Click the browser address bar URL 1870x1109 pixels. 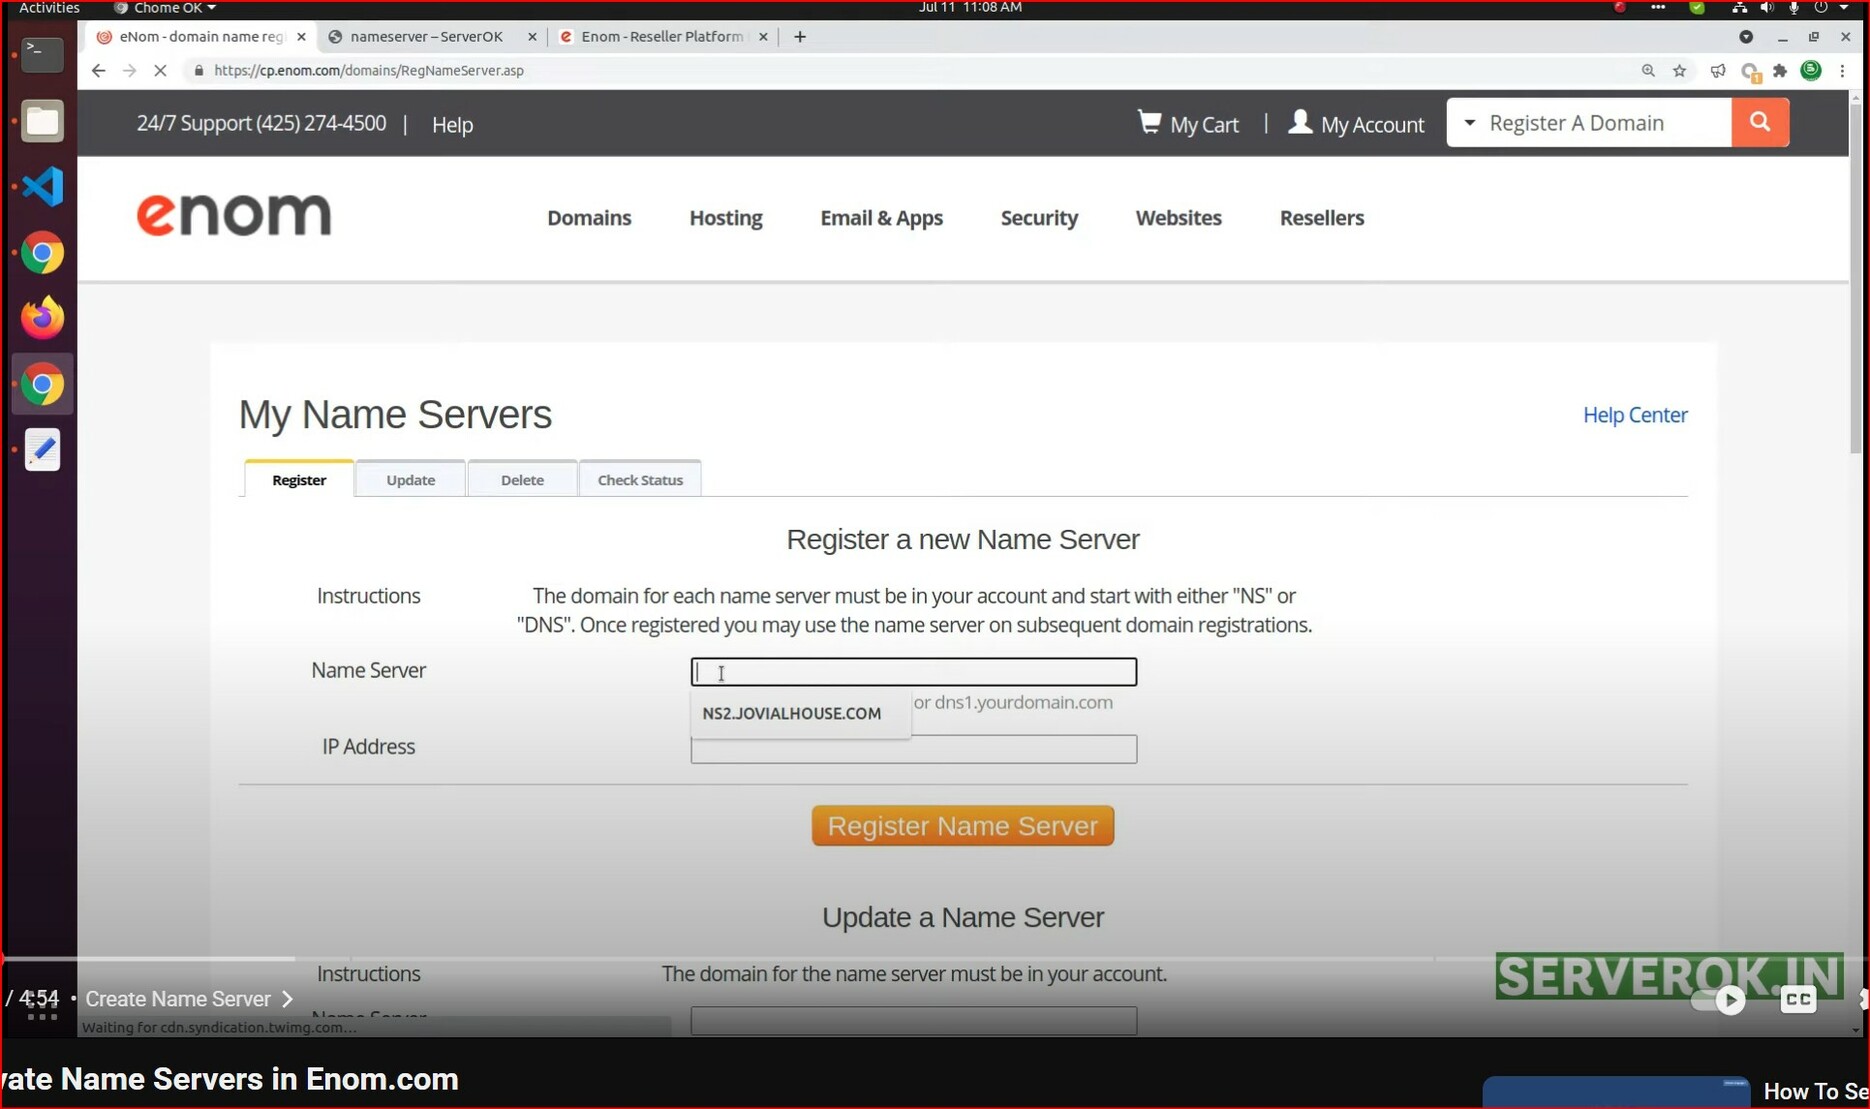pyautogui.click(x=368, y=70)
